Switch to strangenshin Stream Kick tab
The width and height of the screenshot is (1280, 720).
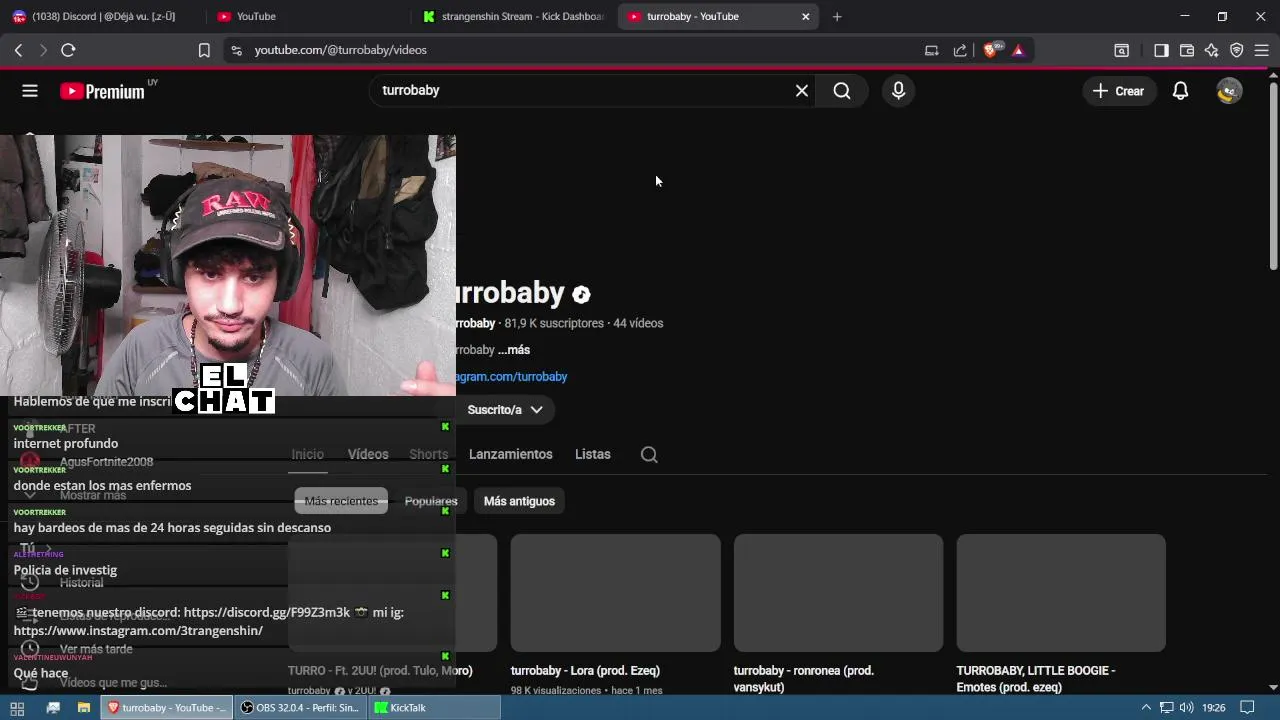(x=514, y=16)
